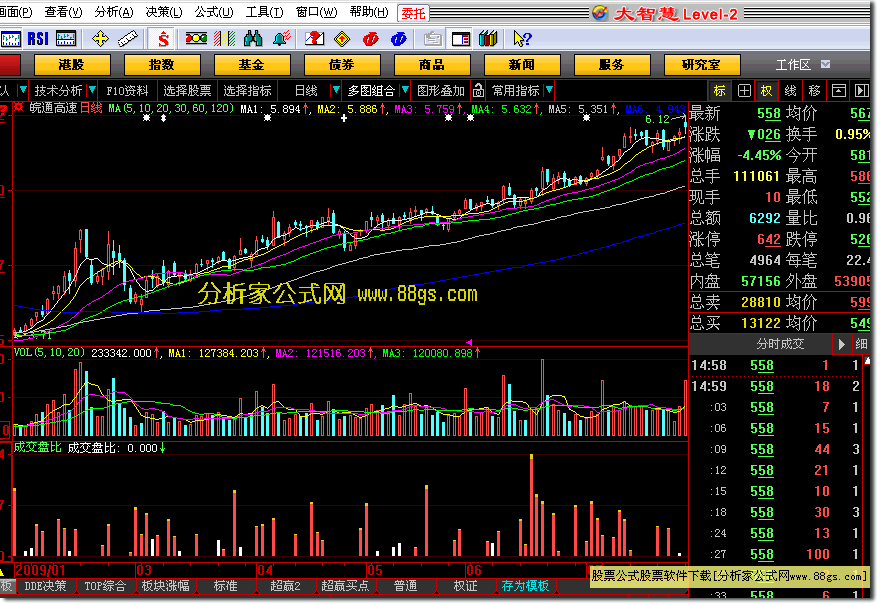
Task: Click the collapse-panel icon with up arrow
Action: click(x=838, y=90)
